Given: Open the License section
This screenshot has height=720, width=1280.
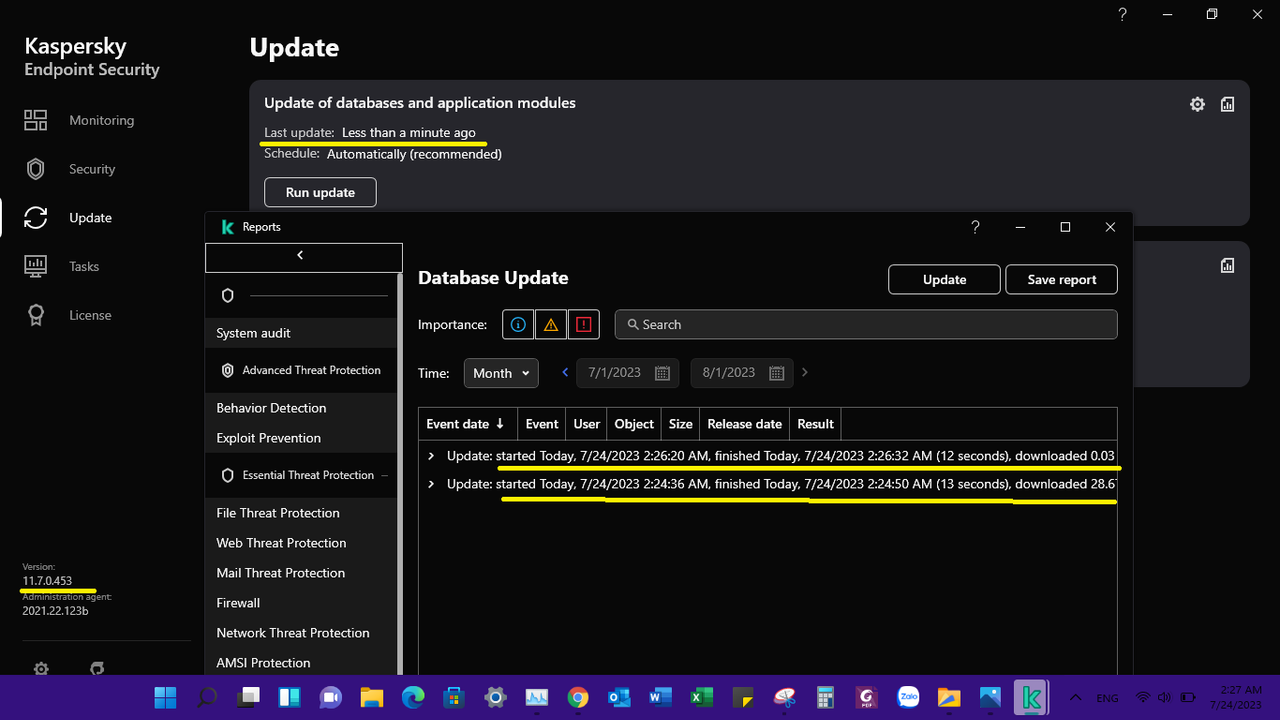Looking at the screenshot, I should [x=67, y=315].
